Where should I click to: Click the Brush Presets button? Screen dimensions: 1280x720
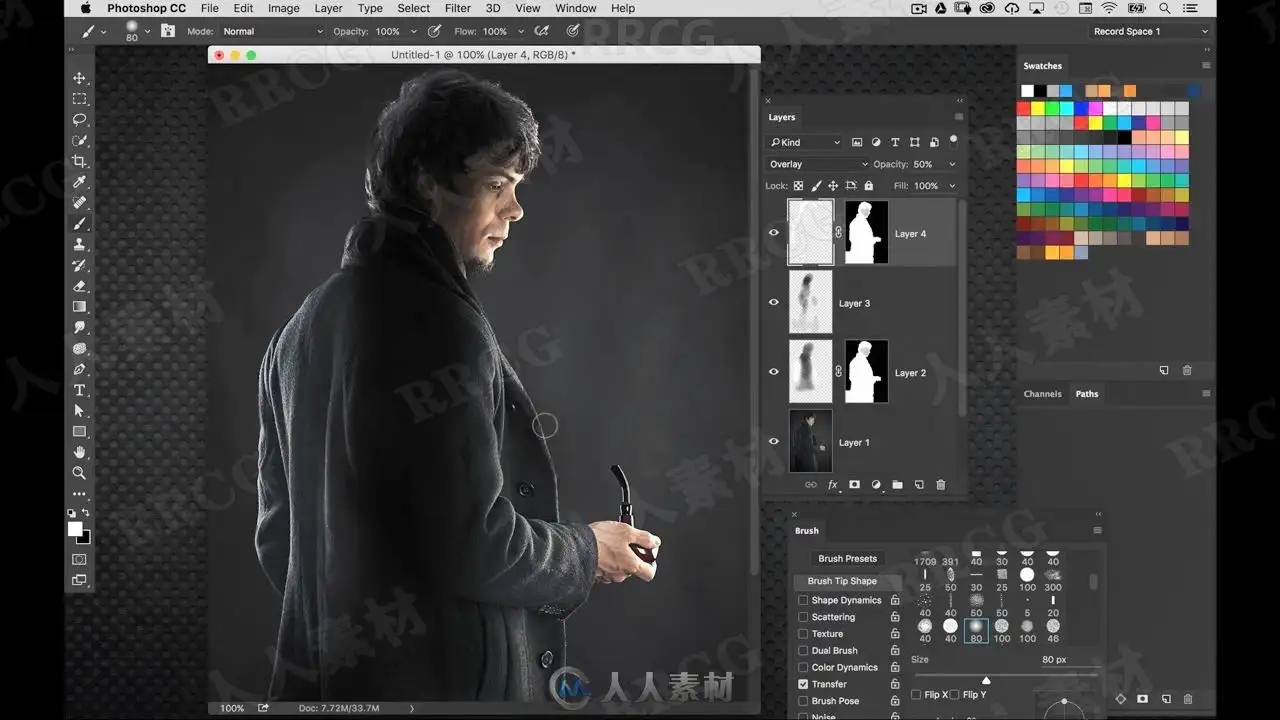coord(847,559)
